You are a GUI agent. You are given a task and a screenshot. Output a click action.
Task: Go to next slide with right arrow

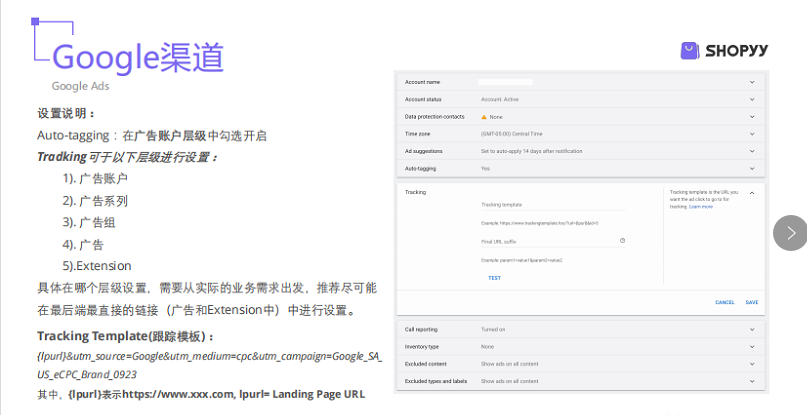(792, 233)
